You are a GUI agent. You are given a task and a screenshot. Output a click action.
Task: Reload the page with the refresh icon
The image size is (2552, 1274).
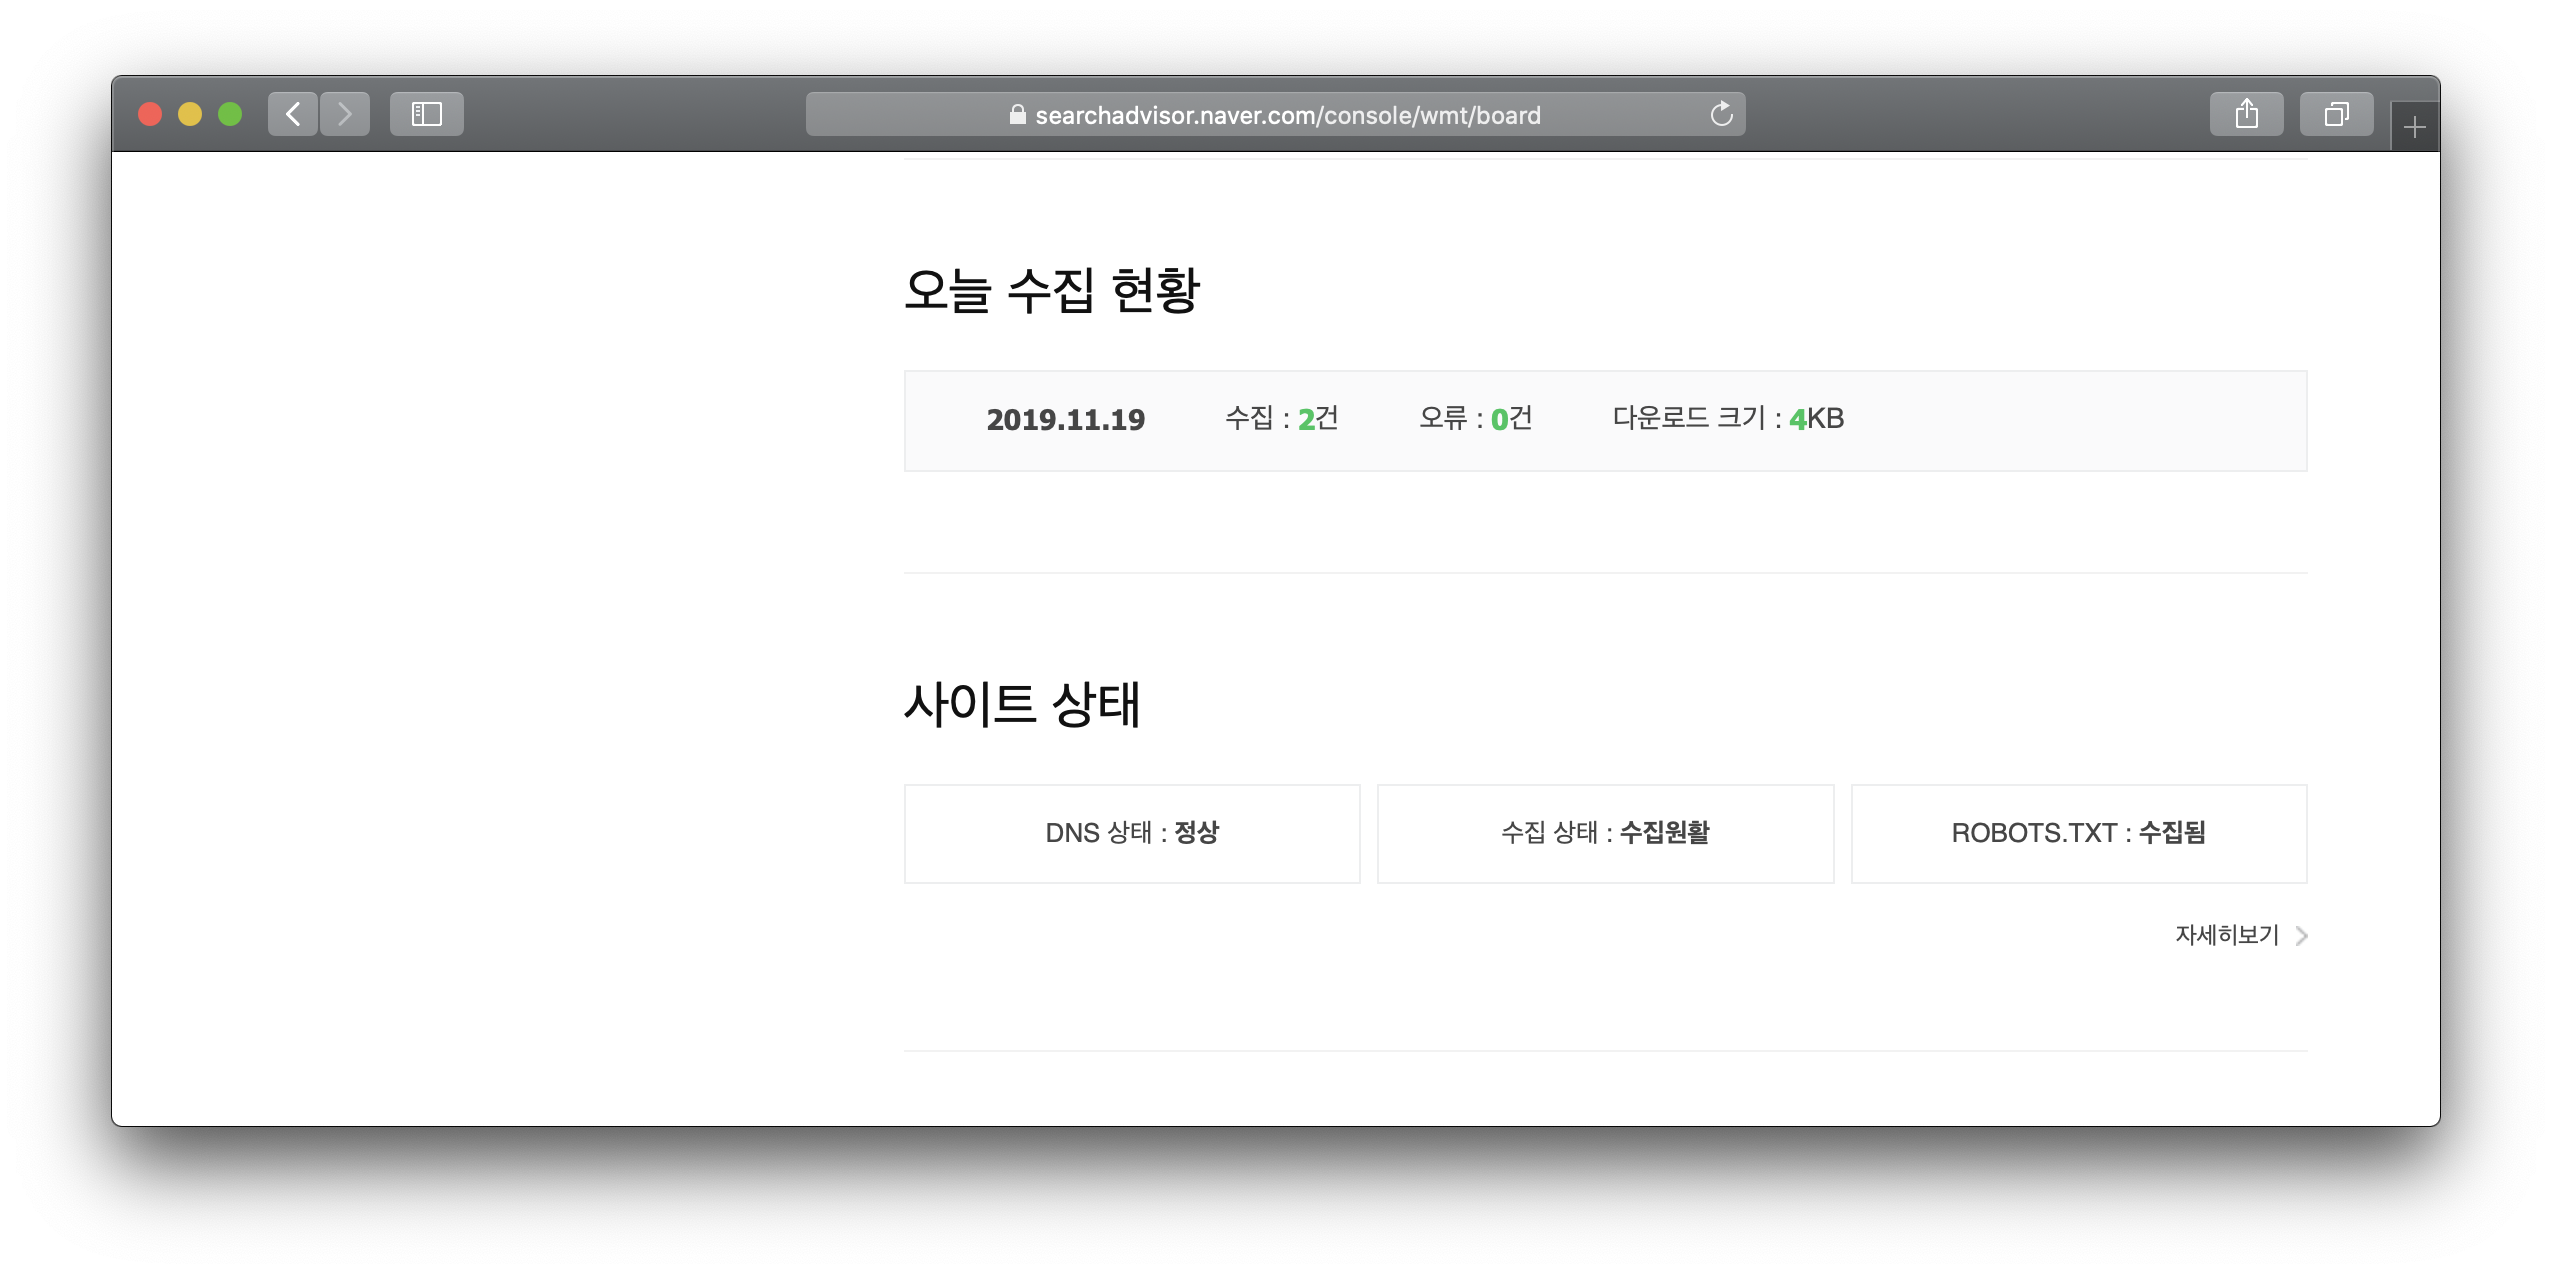(x=1721, y=114)
